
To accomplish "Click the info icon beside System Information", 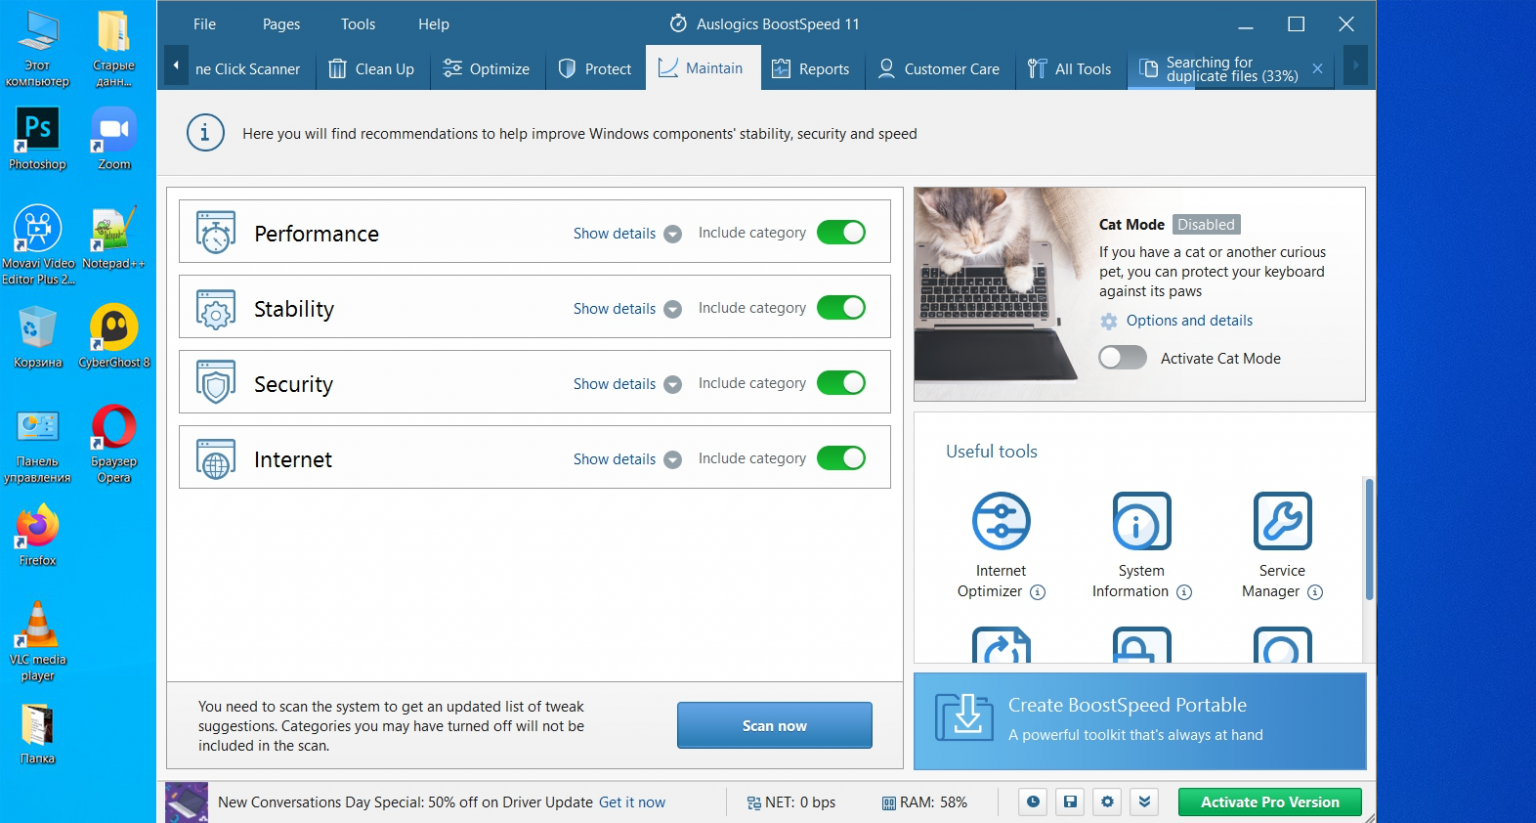I will (x=1184, y=592).
